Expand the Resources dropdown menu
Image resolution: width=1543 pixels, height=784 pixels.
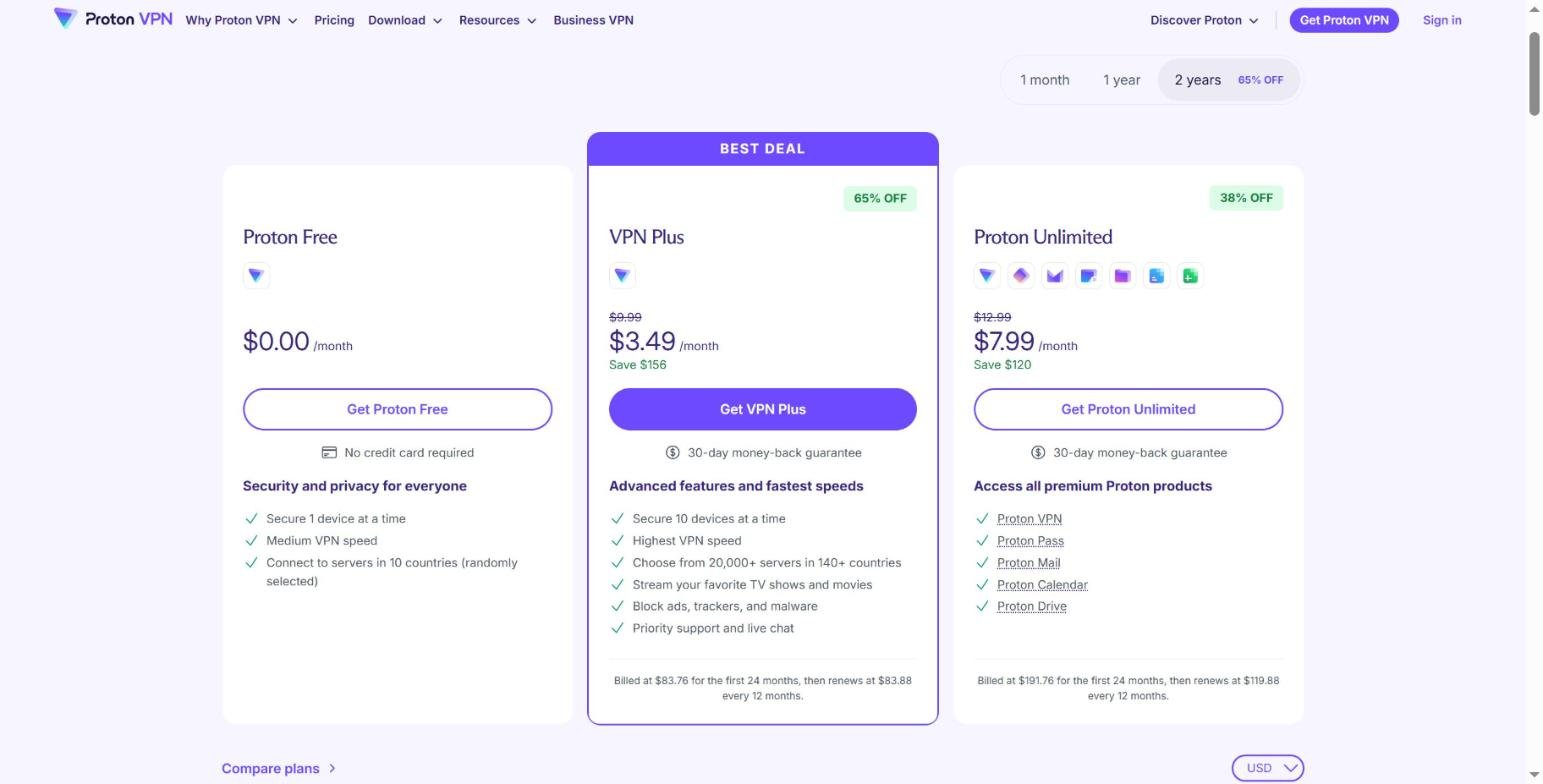pyautogui.click(x=498, y=20)
